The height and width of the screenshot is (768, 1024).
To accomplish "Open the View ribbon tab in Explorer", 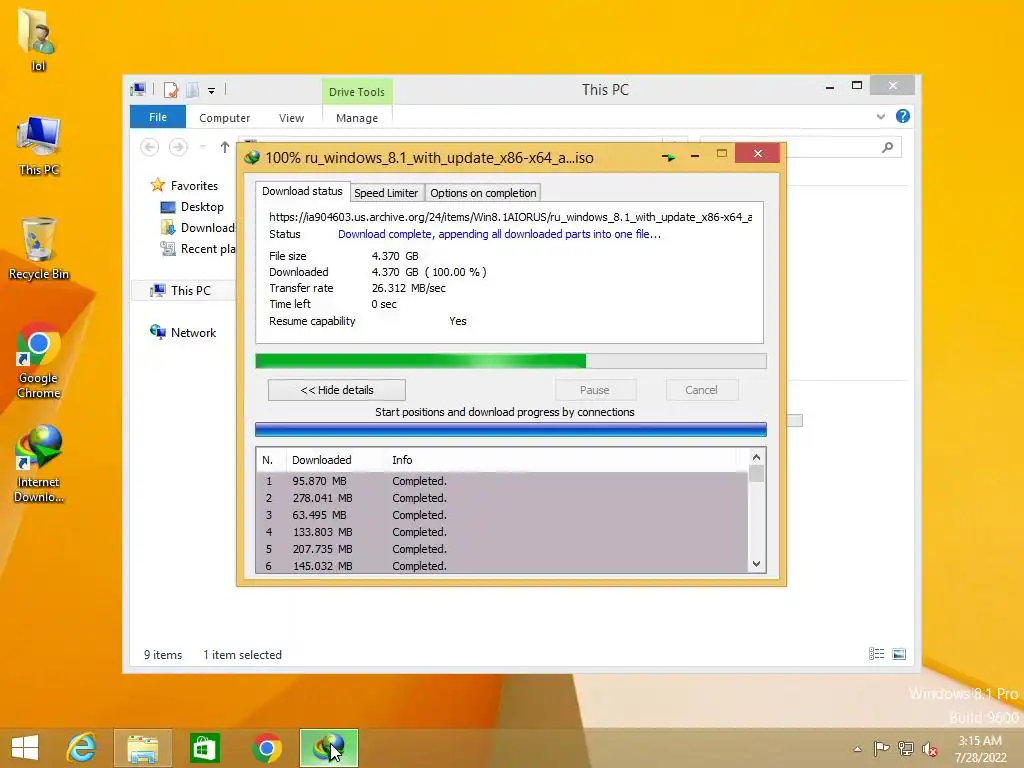I will tap(291, 118).
